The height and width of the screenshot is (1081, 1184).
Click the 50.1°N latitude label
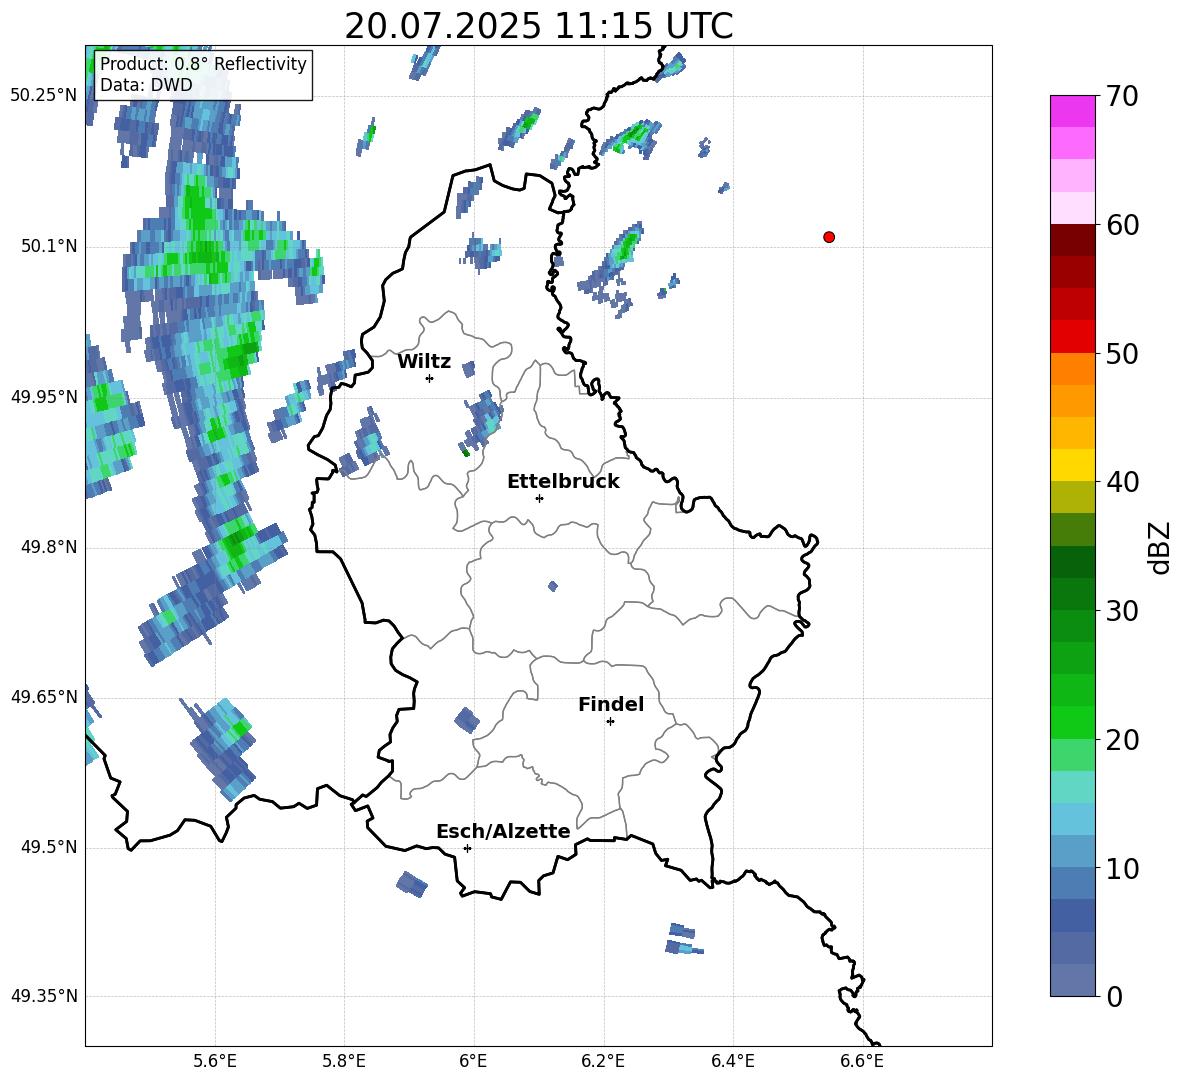49,247
